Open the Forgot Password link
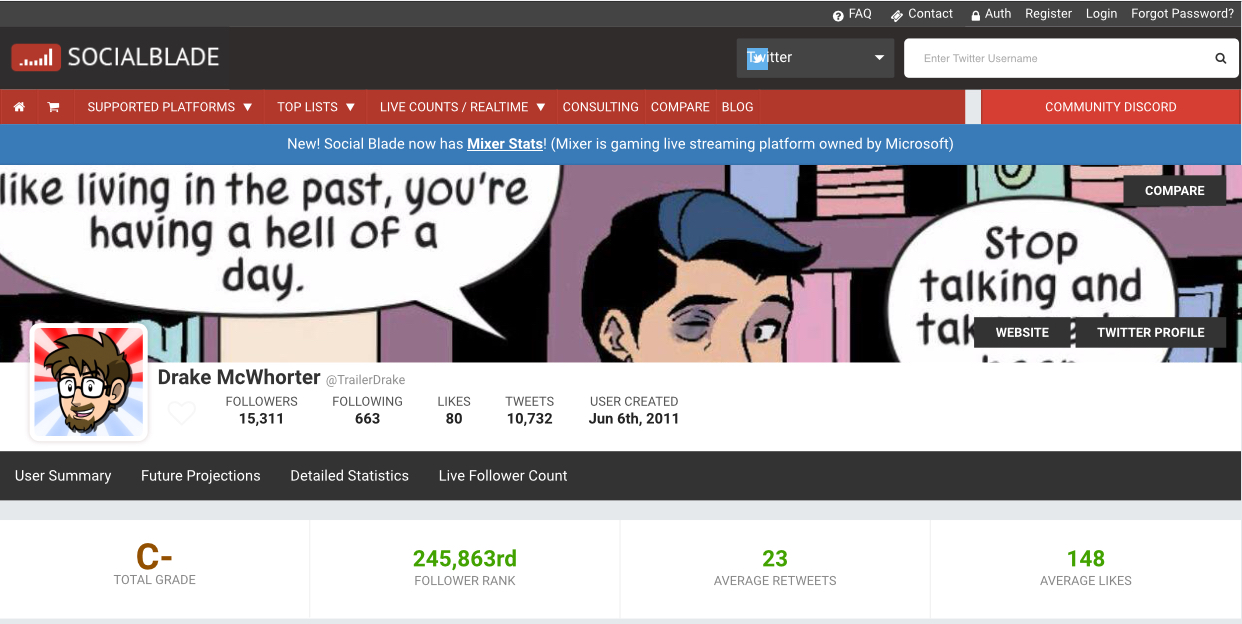This screenshot has height=624, width=1242. coord(1182,14)
